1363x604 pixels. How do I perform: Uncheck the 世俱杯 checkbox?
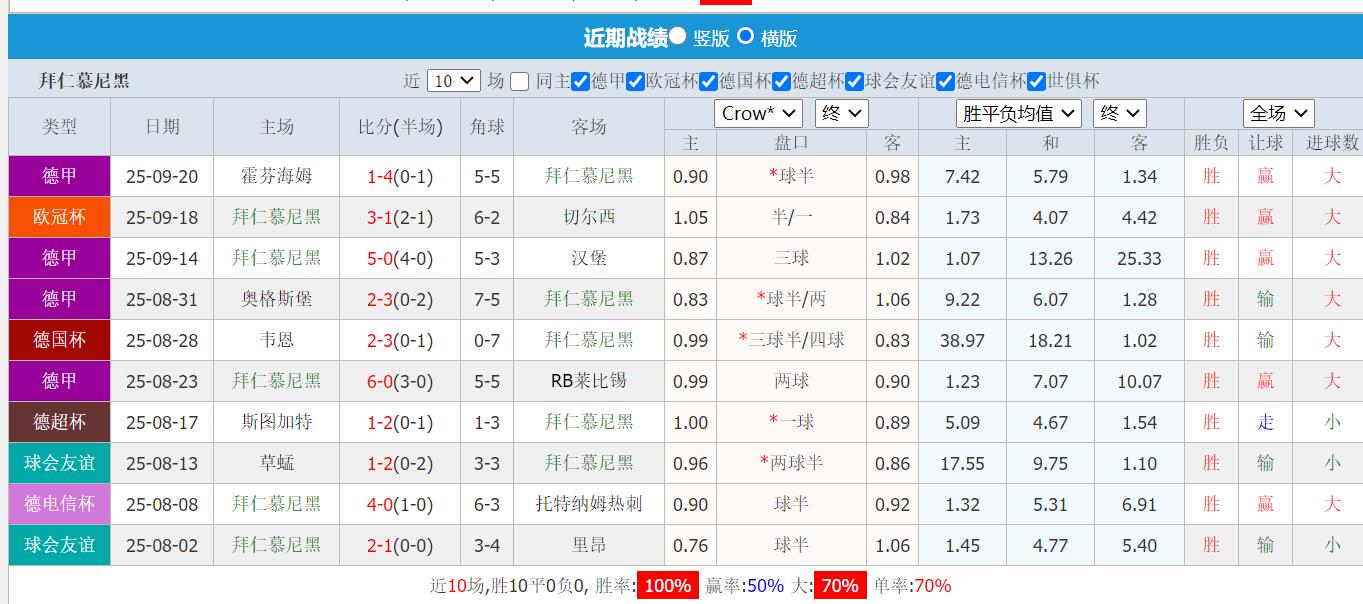point(1037,80)
